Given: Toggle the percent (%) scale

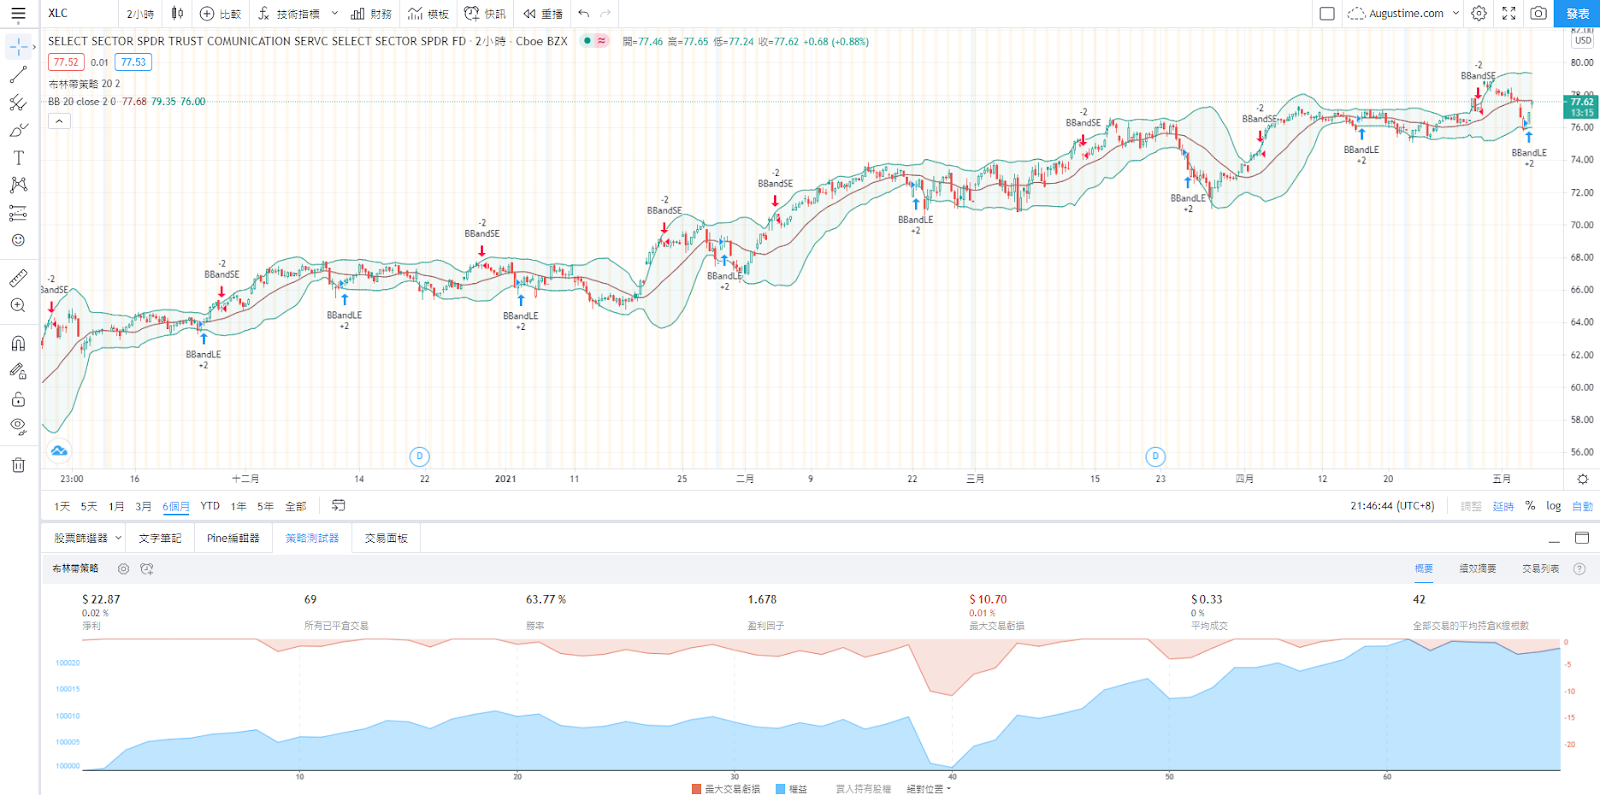Looking at the screenshot, I should tap(1530, 506).
